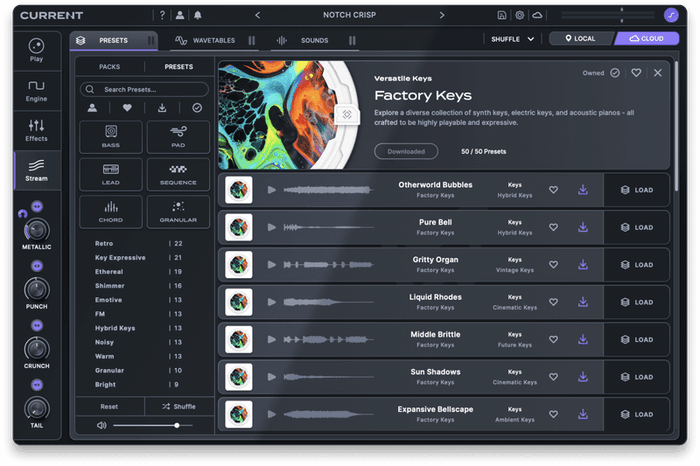This screenshot has width=700, height=466.
Task: Toggle the owned checkmark filter
Action: [196, 107]
